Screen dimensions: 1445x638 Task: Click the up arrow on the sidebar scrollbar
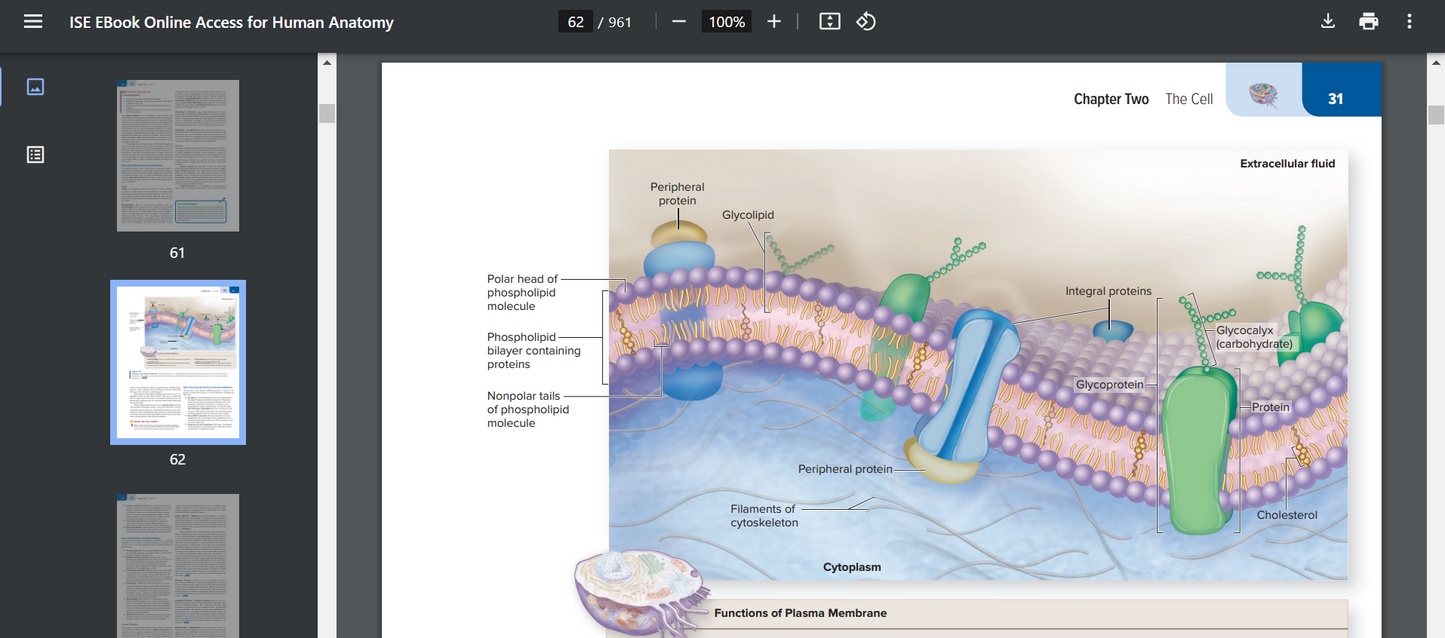(326, 61)
